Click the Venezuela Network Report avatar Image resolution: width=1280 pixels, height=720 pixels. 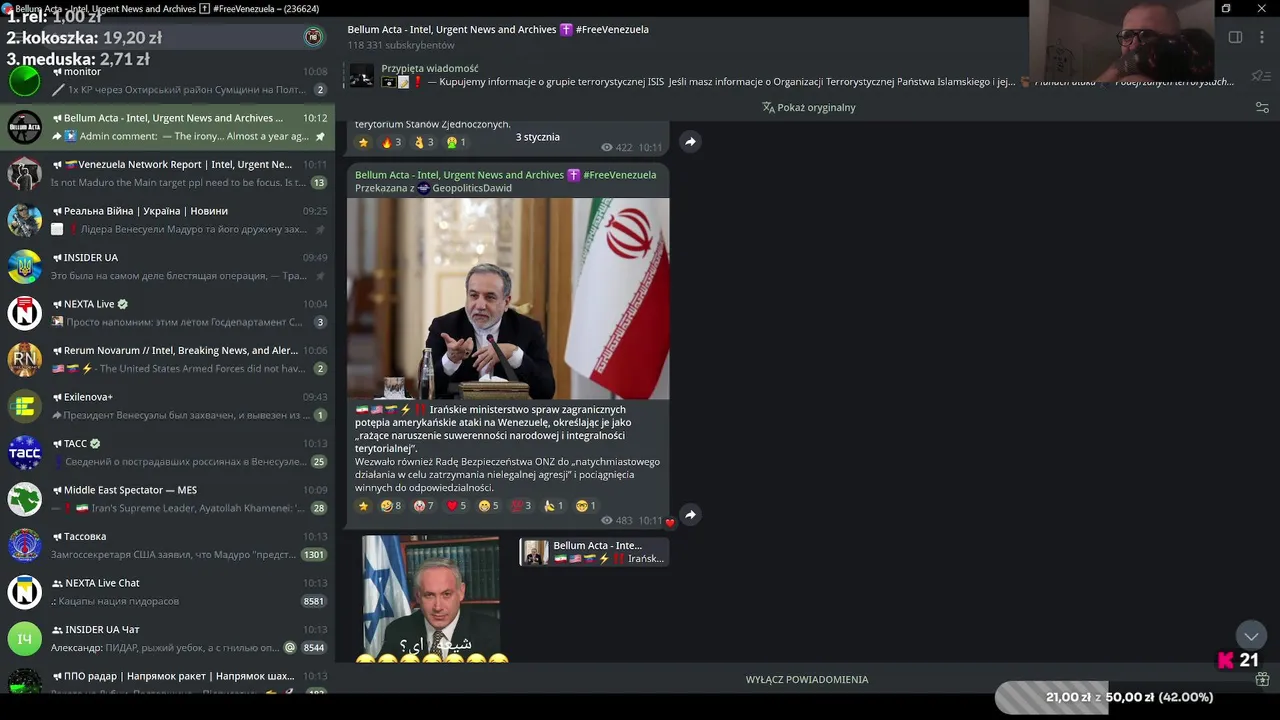pyautogui.click(x=25, y=174)
